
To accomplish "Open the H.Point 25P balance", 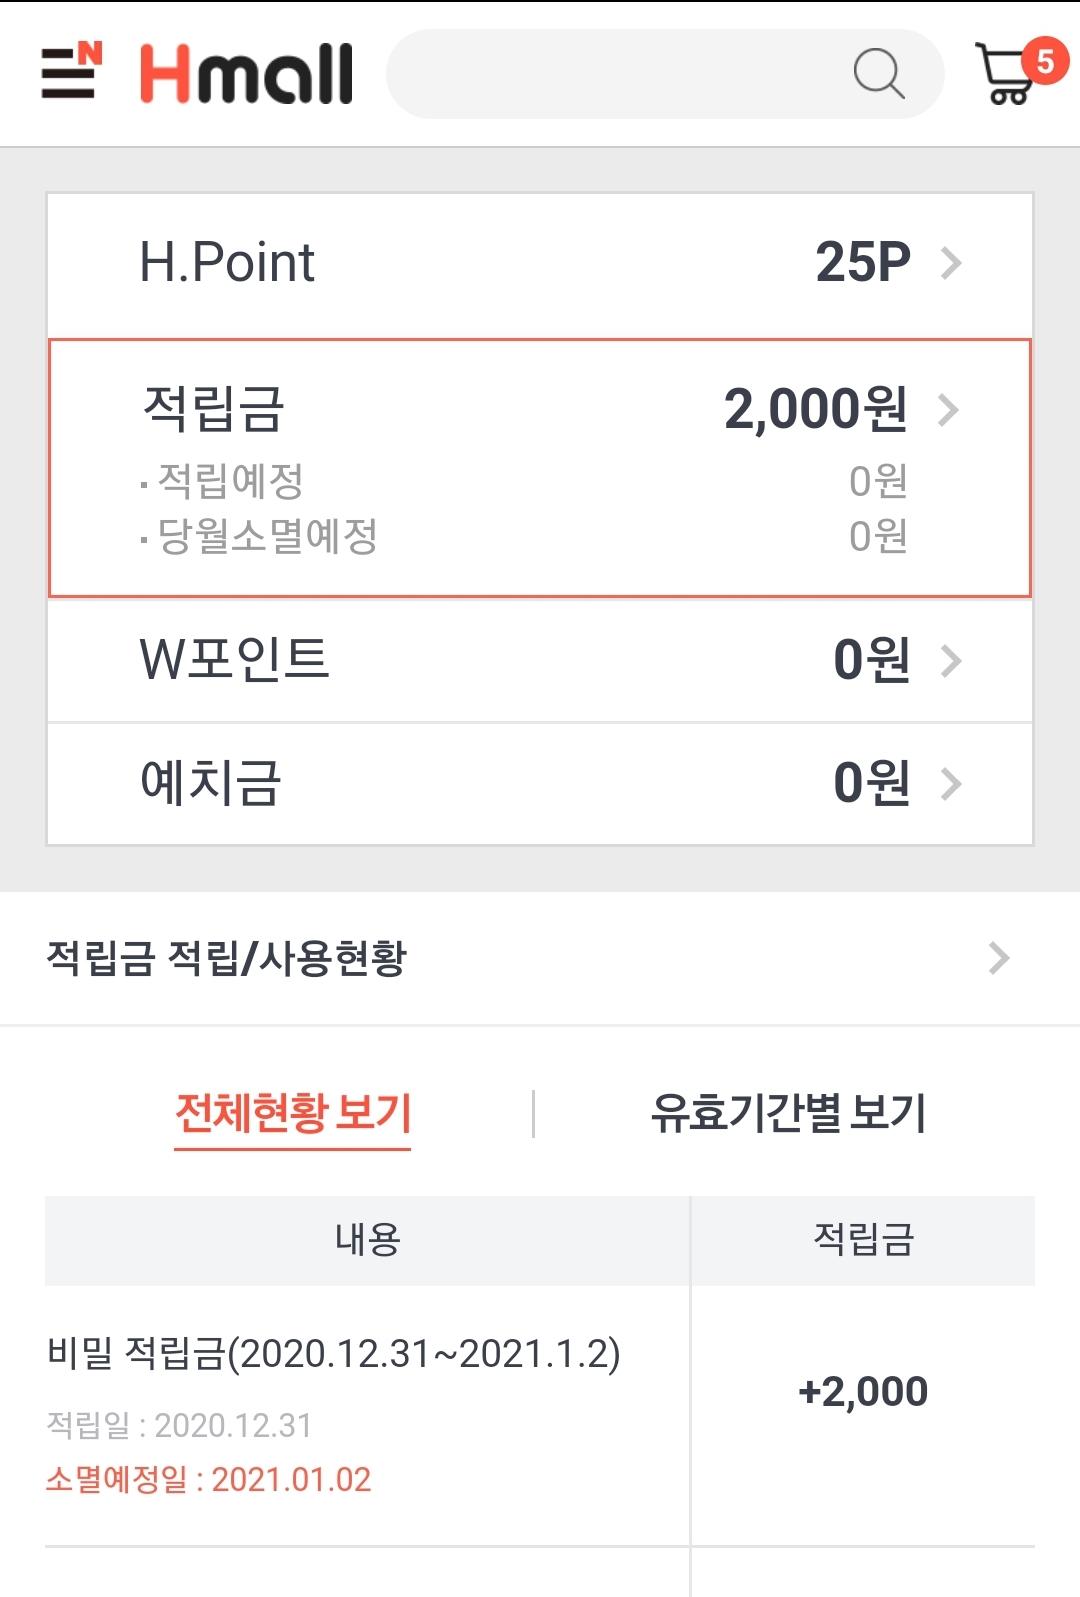I will click(862, 263).
